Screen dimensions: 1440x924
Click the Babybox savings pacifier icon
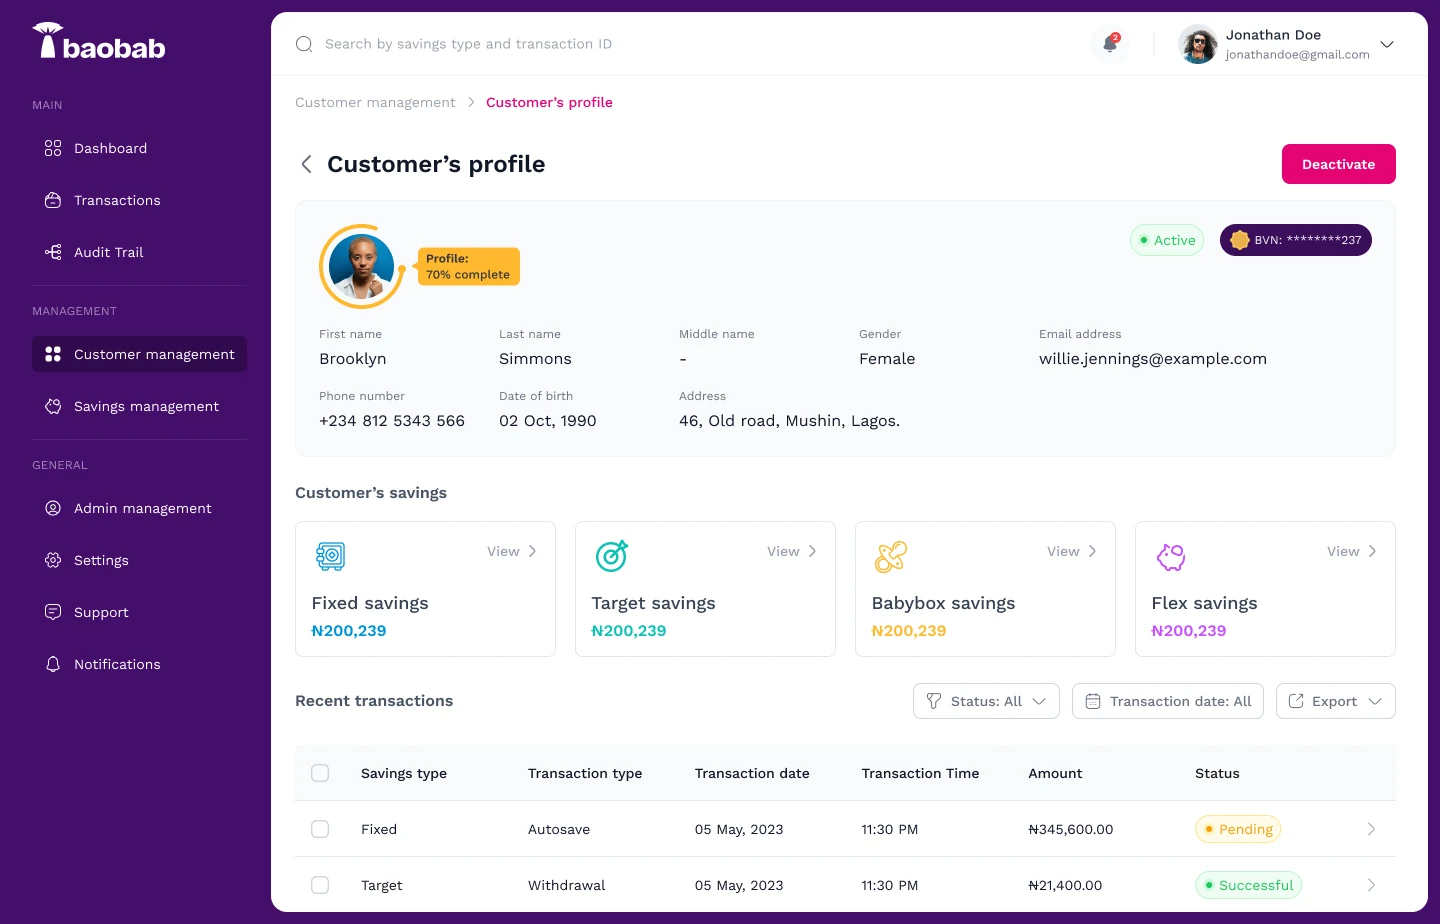coord(891,557)
